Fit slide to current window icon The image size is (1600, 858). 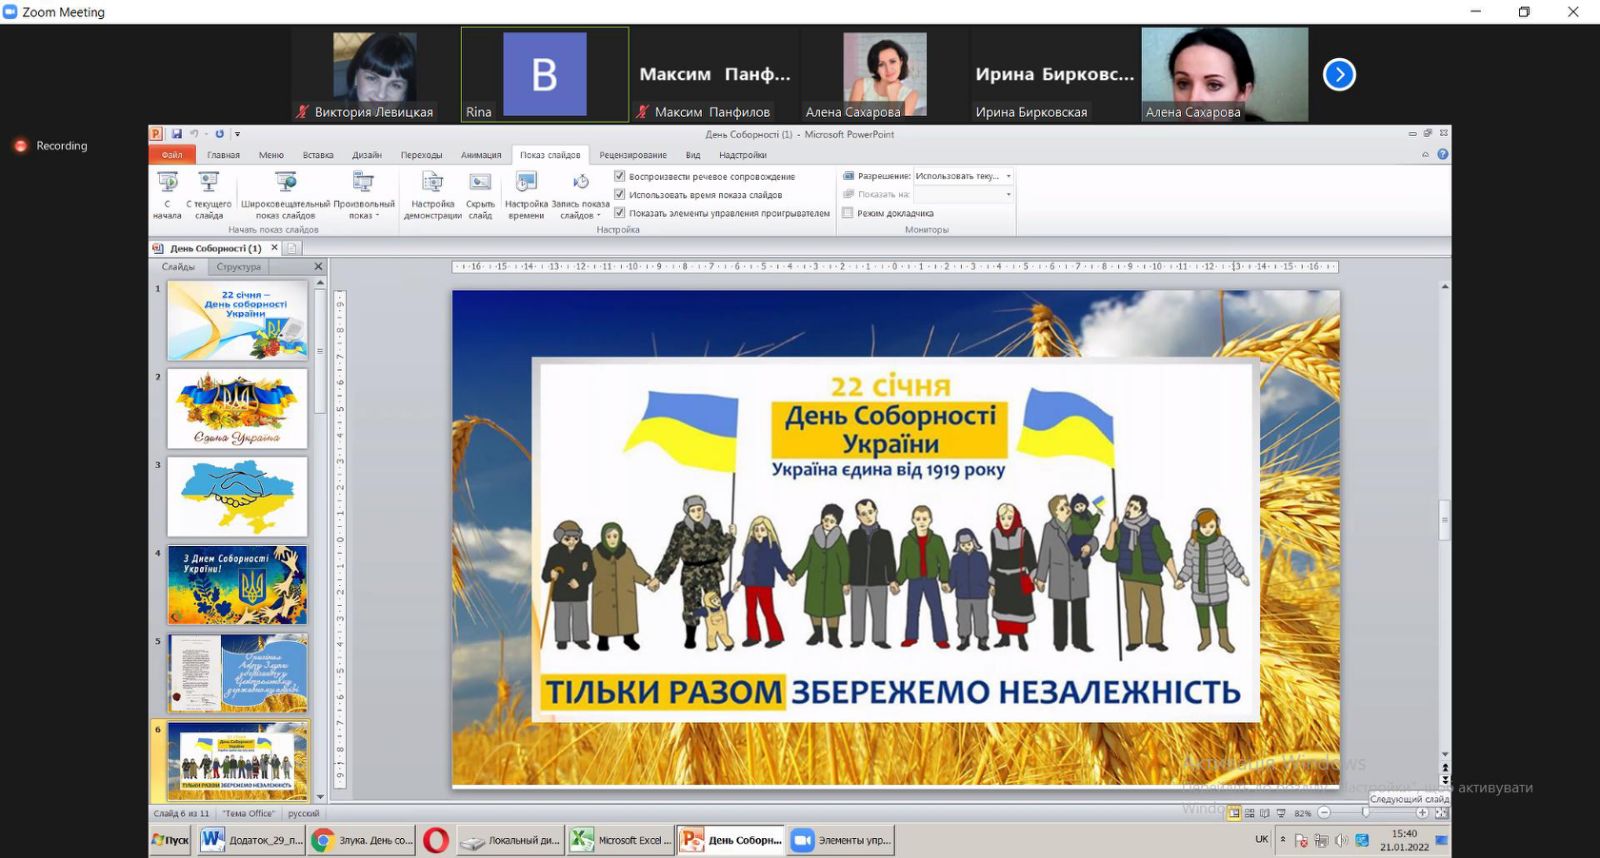pyautogui.click(x=1441, y=813)
